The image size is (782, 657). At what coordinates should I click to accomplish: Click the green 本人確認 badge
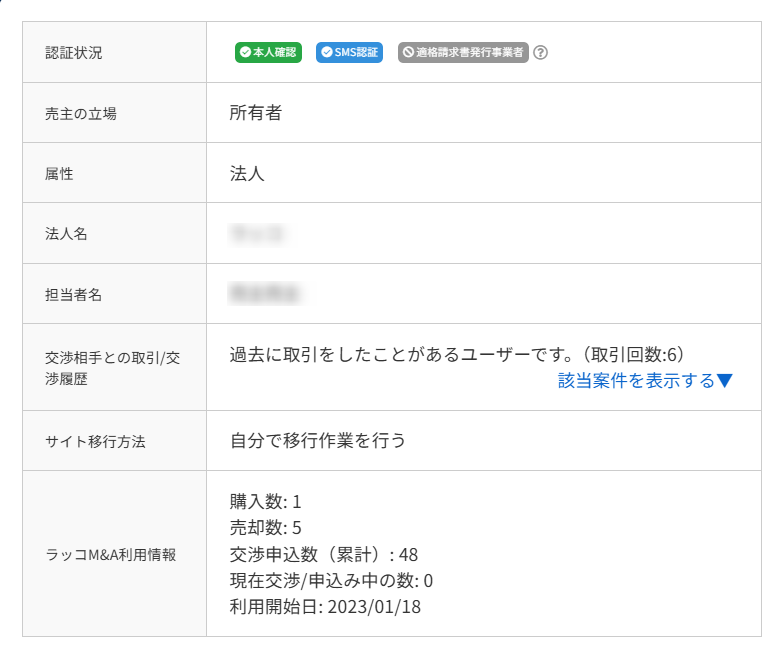pyautogui.click(x=268, y=52)
